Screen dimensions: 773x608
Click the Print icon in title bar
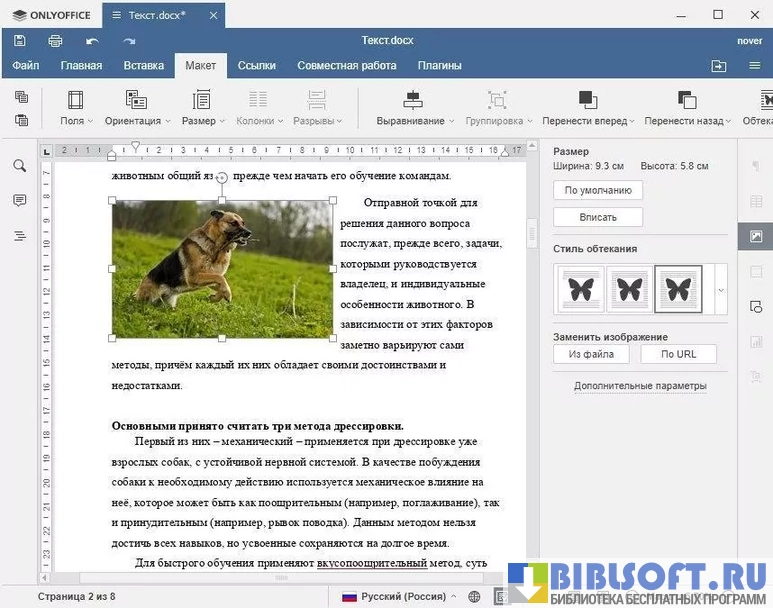coord(56,41)
